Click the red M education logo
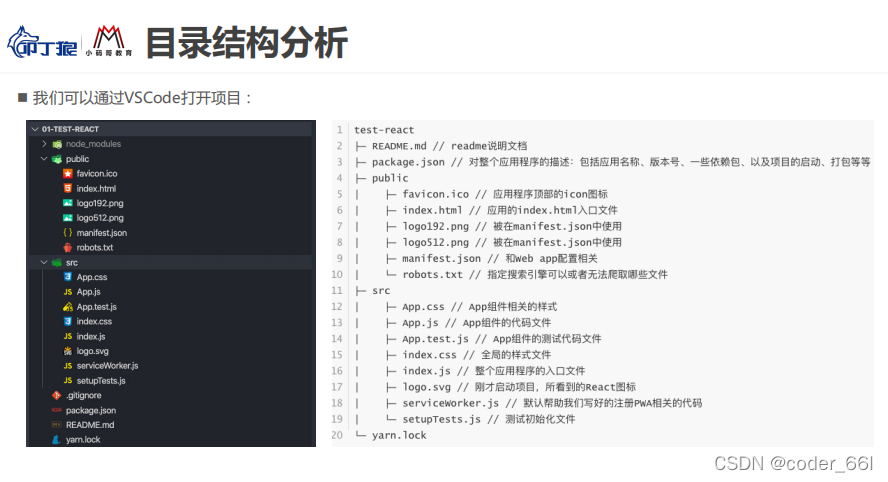 [x=109, y=41]
